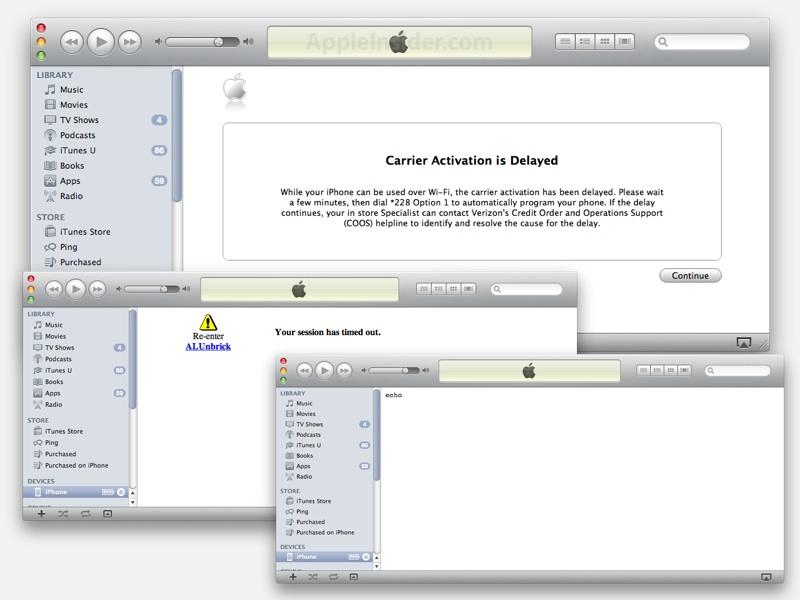Viewport: 800px width, 600px height.
Task: Select grid view icon in top window
Action: pos(605,41)
